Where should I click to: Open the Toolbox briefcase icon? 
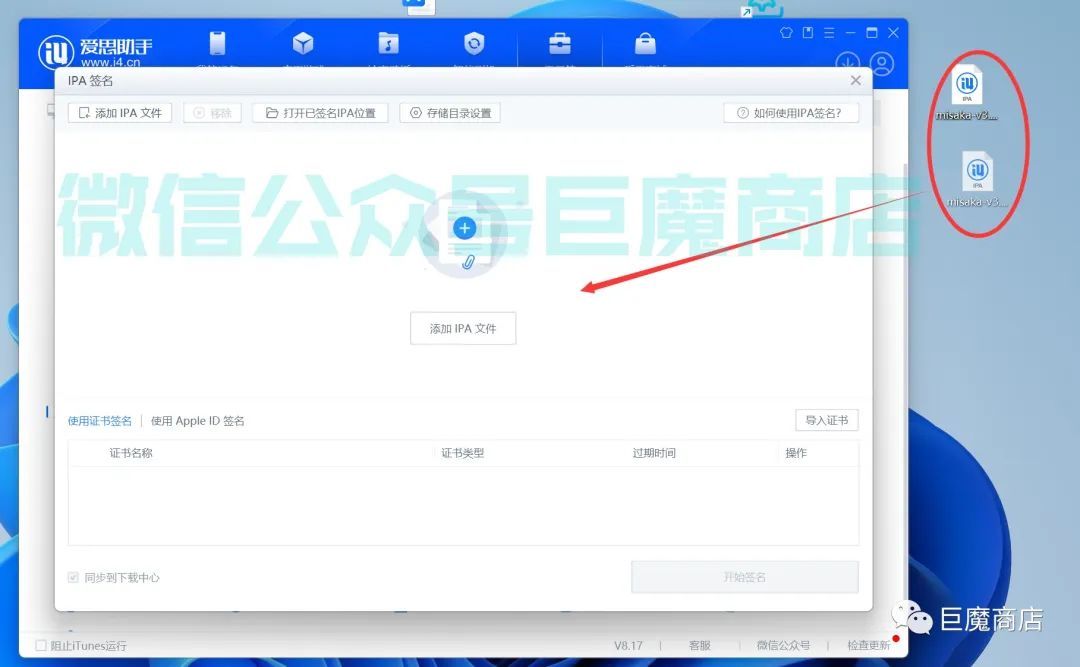(559, 43)
